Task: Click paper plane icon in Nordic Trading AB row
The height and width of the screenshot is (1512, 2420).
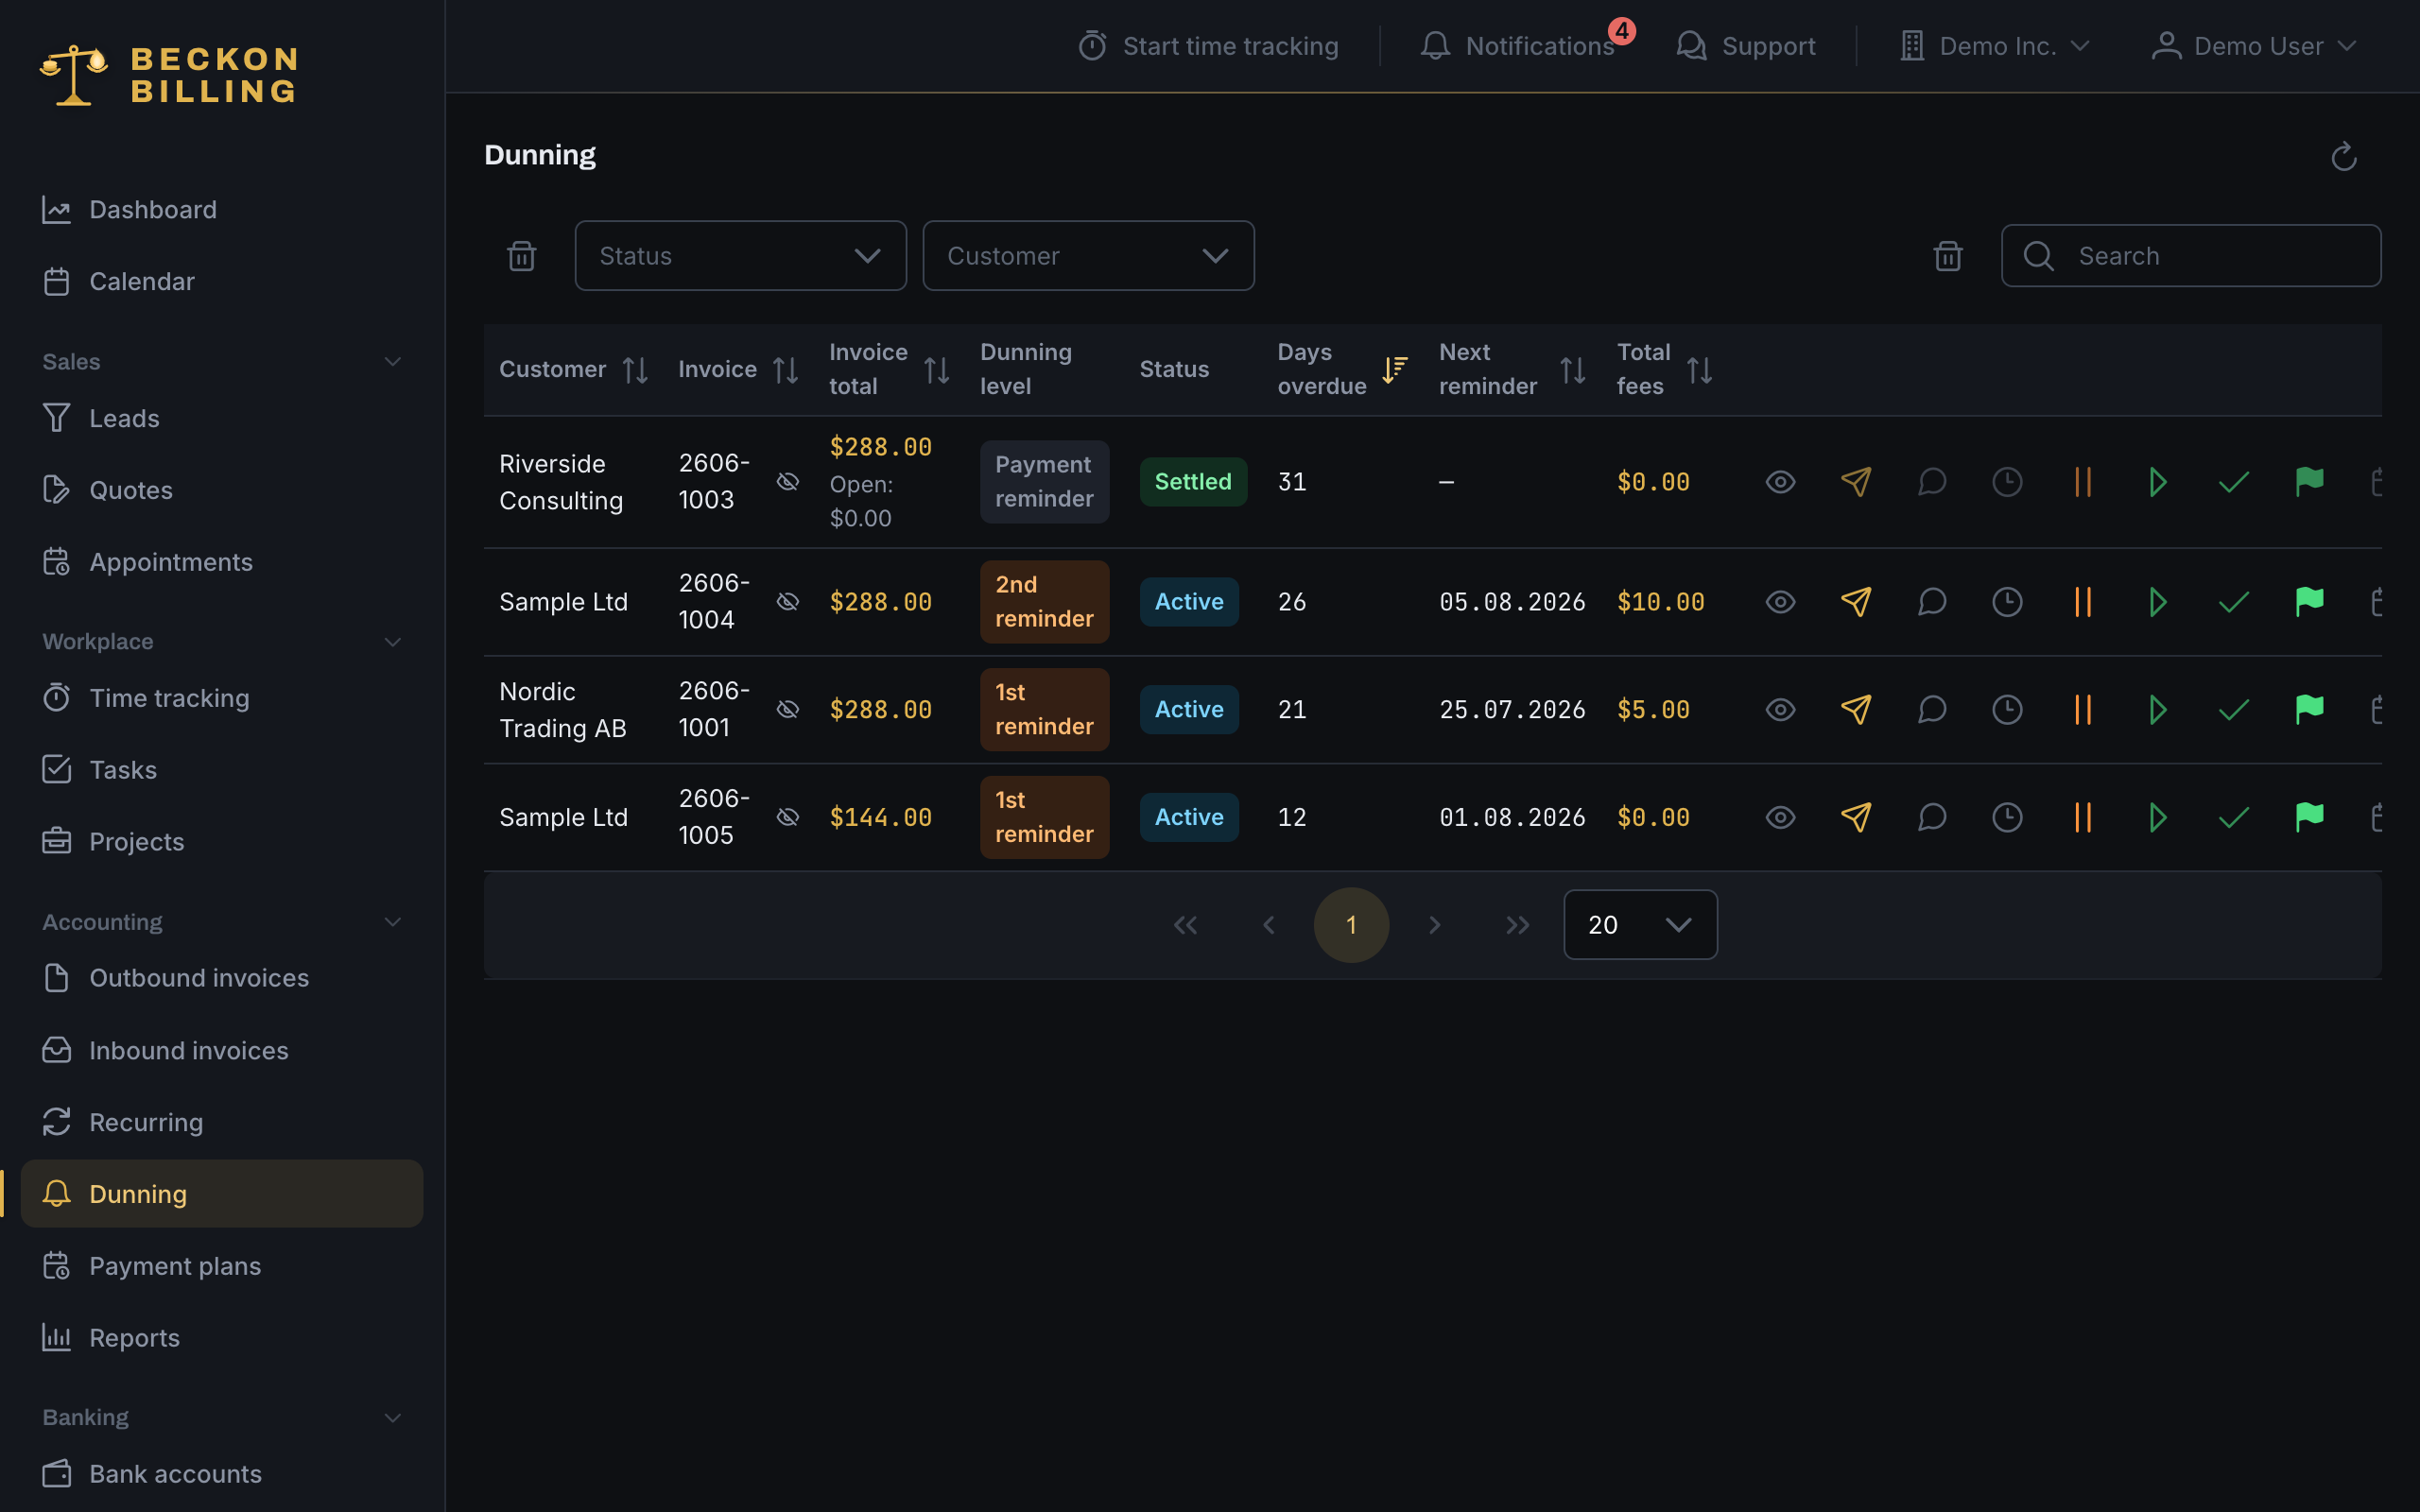Action: [1856, 710]
